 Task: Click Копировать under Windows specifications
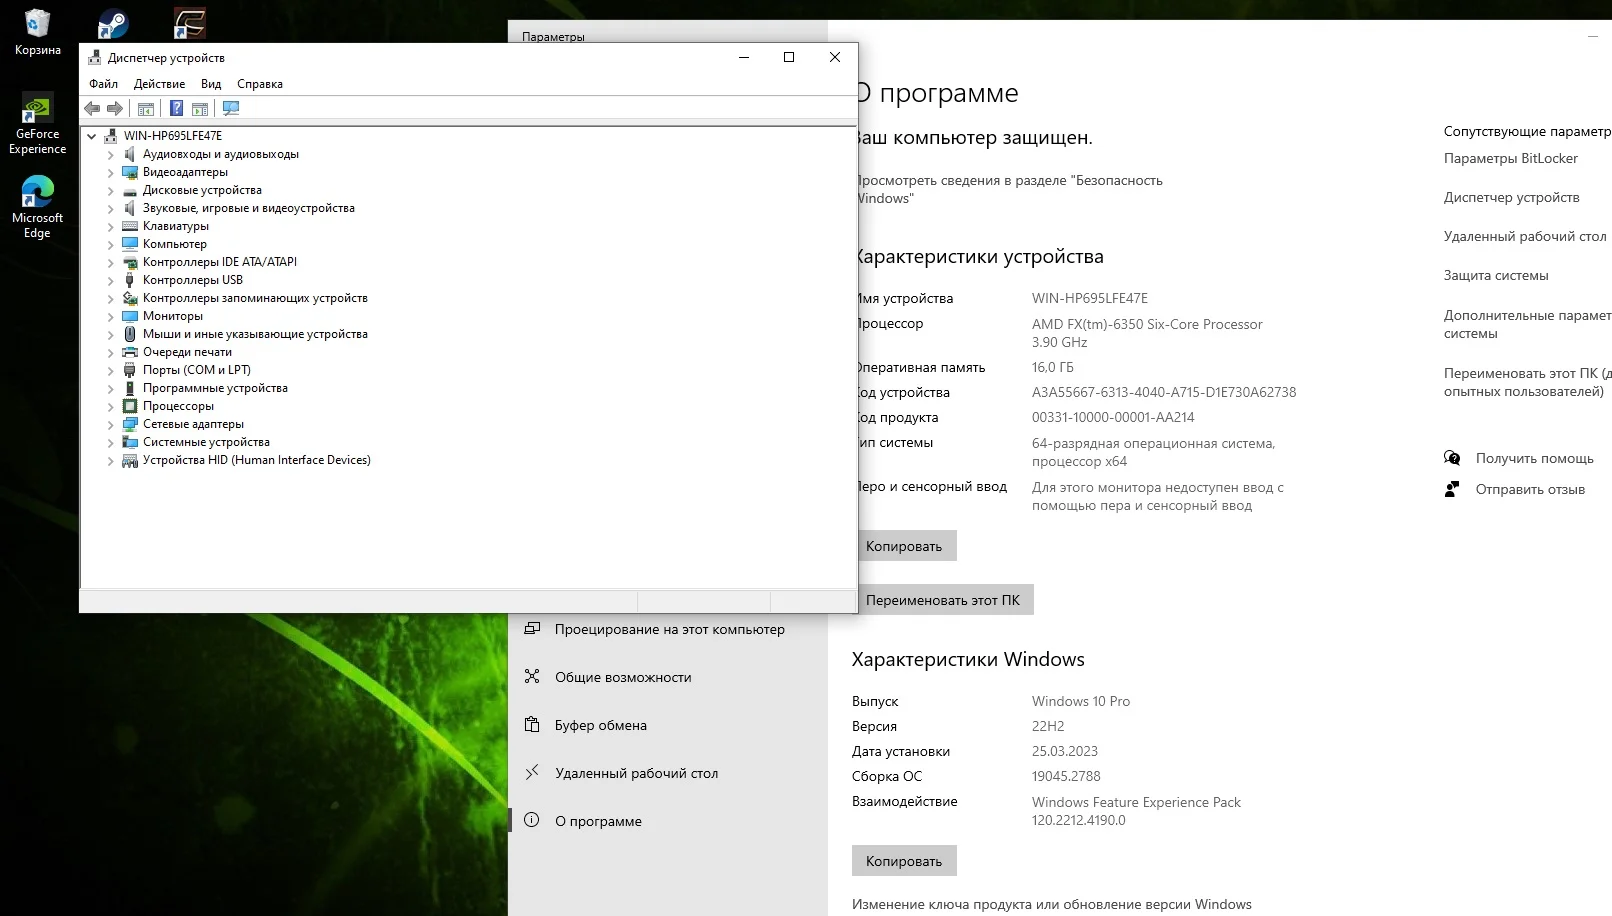click(903, 861)
